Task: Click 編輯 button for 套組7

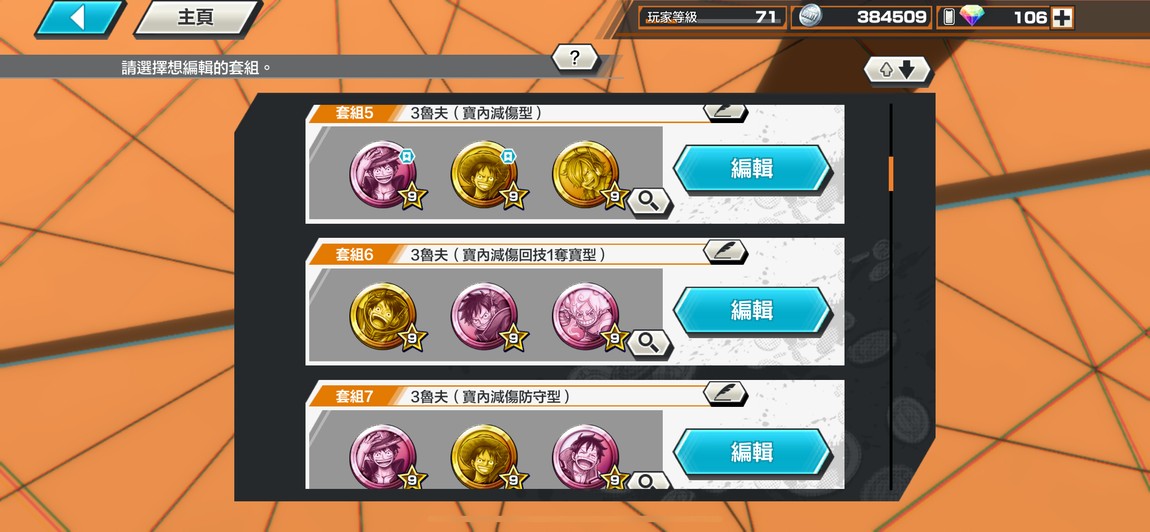Action: [752, 451]
